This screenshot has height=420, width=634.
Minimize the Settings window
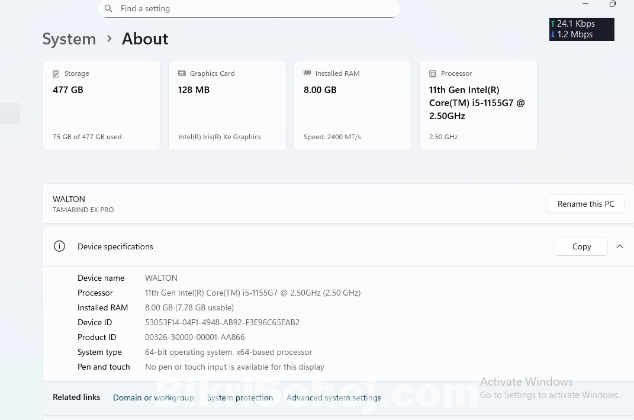585,4
